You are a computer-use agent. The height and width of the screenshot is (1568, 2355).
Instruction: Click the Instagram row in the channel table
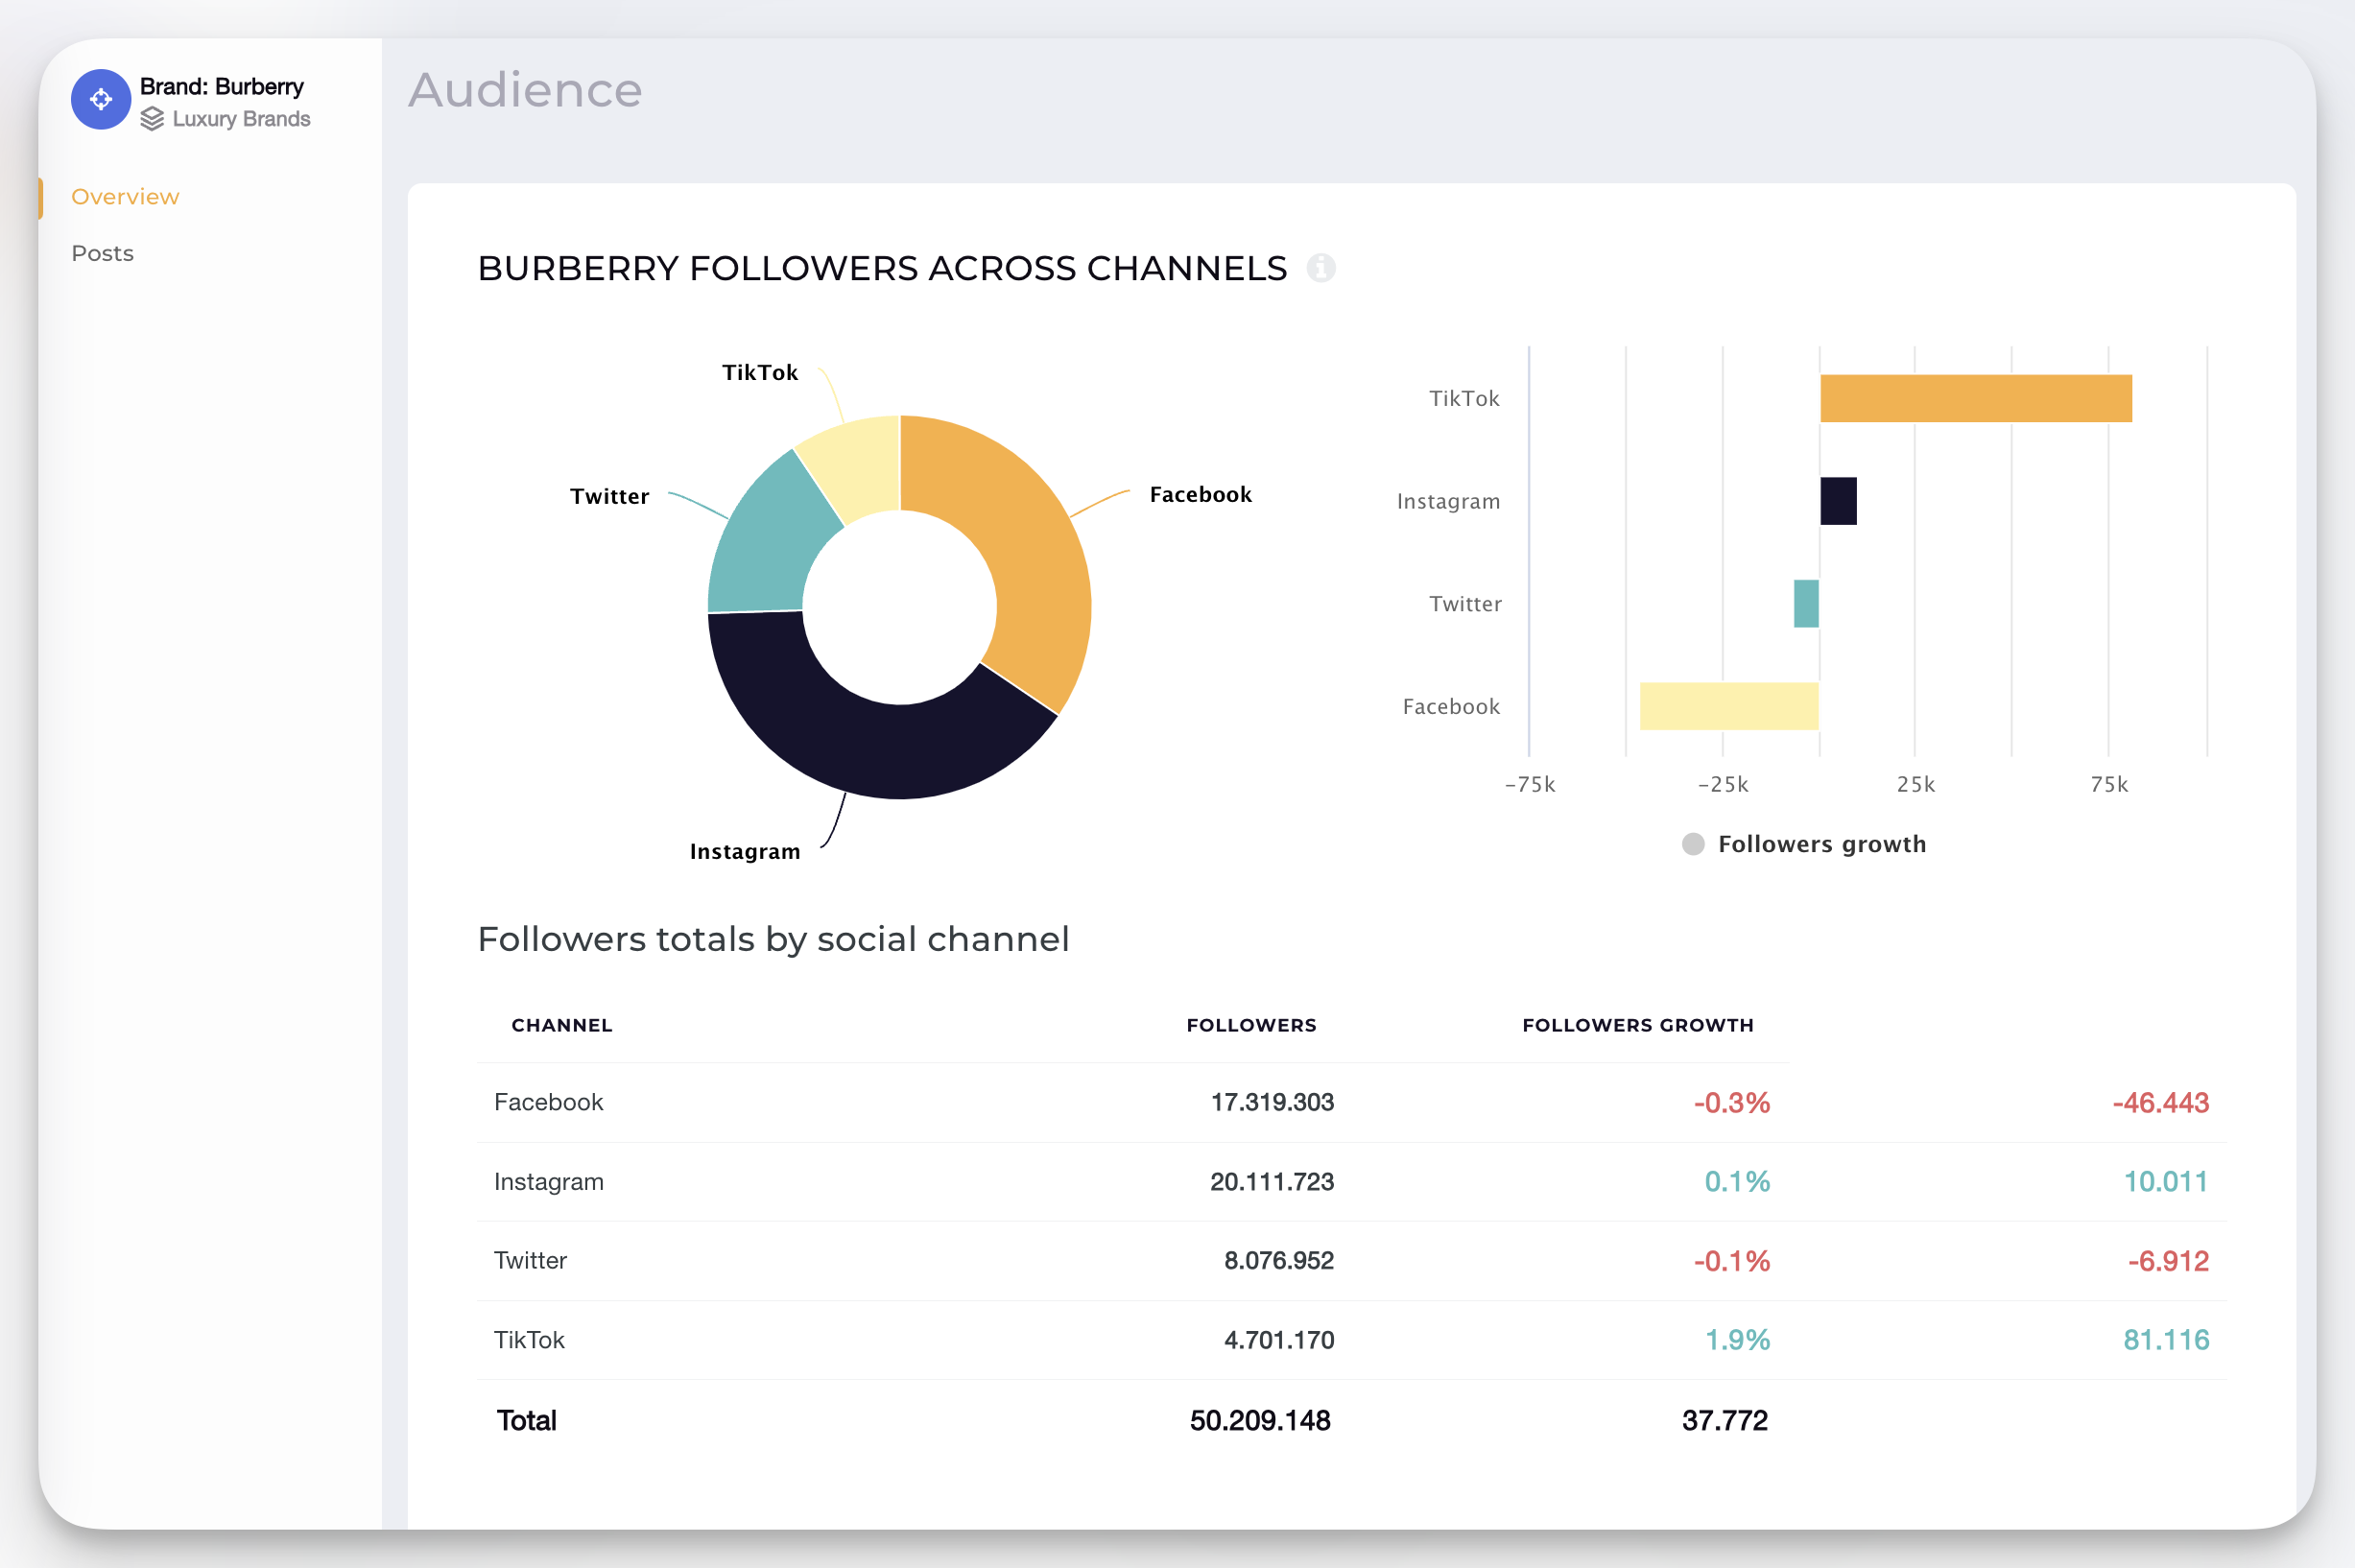(x=1352, y=1181)
